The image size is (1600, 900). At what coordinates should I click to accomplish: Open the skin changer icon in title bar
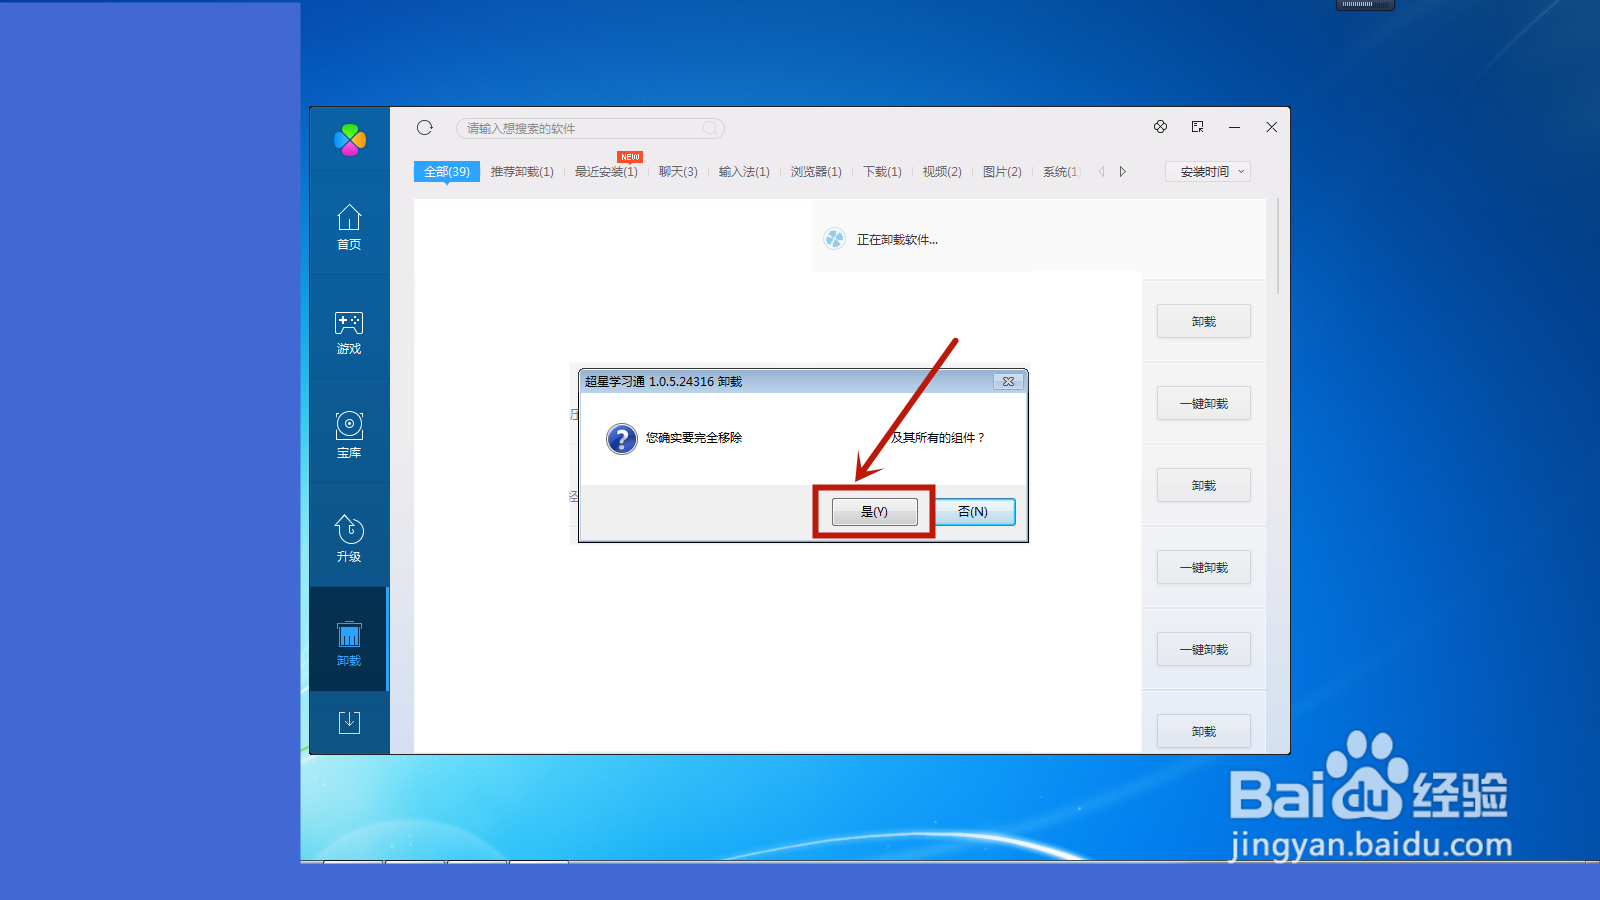(1160, 127)
